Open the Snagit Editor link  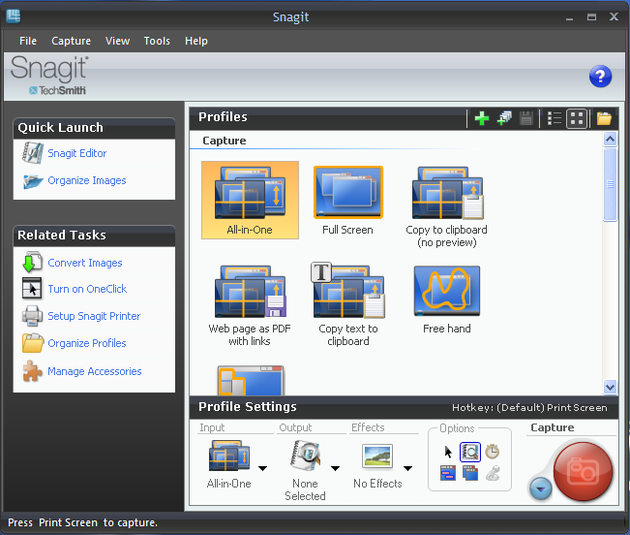coord(77,153)
